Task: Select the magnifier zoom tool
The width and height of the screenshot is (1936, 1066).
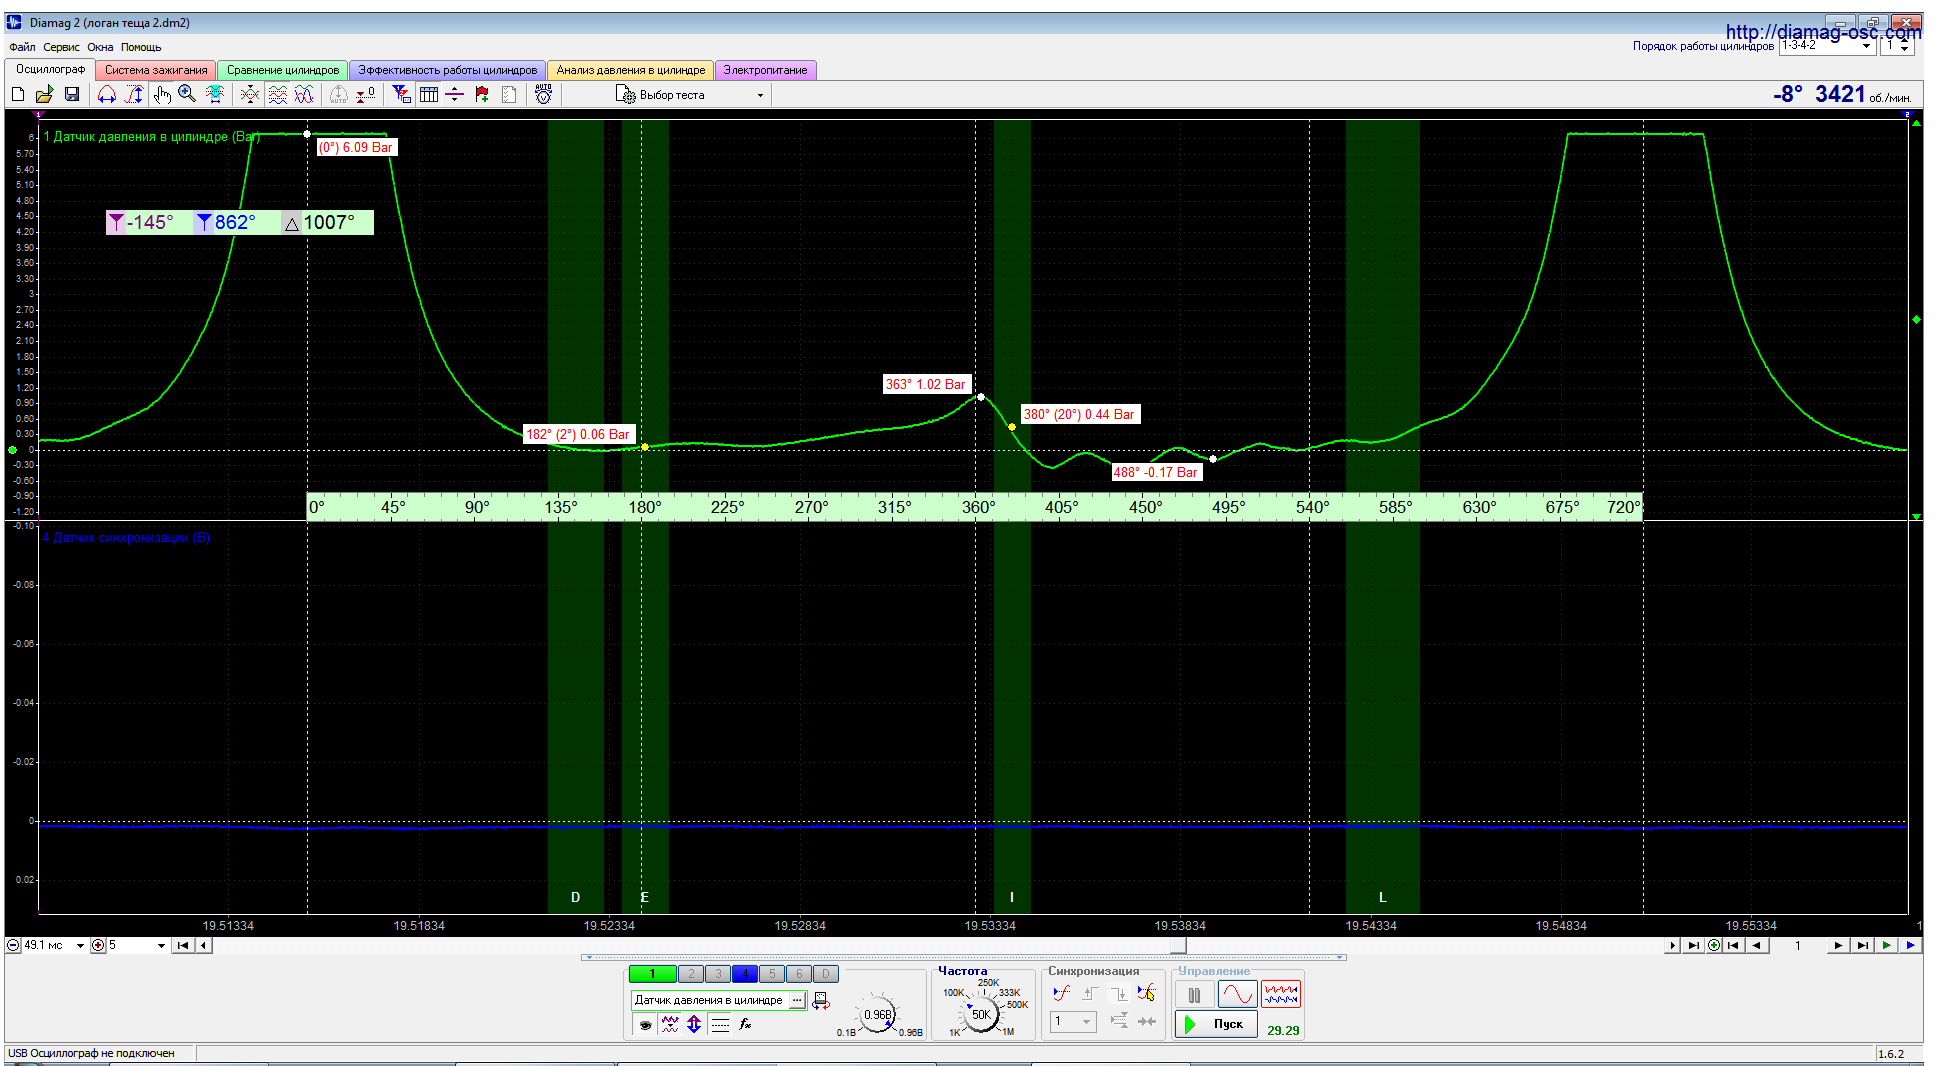Action: 187,94
